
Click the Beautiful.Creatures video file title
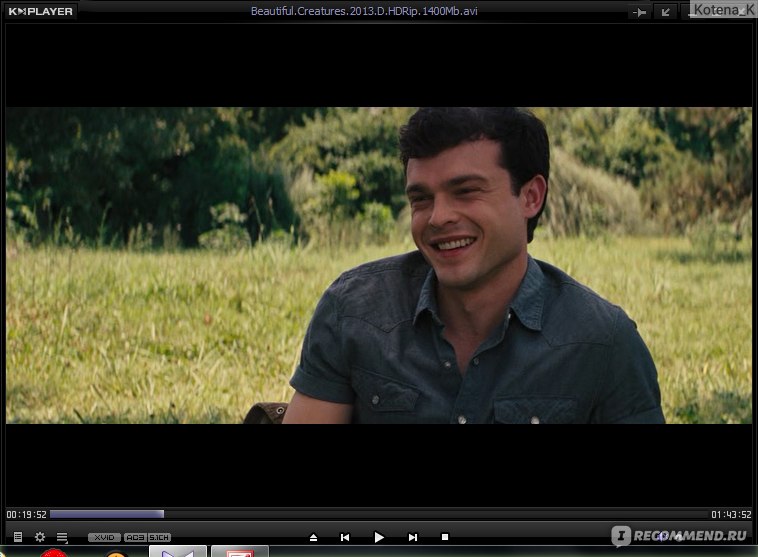coord(364,11)
